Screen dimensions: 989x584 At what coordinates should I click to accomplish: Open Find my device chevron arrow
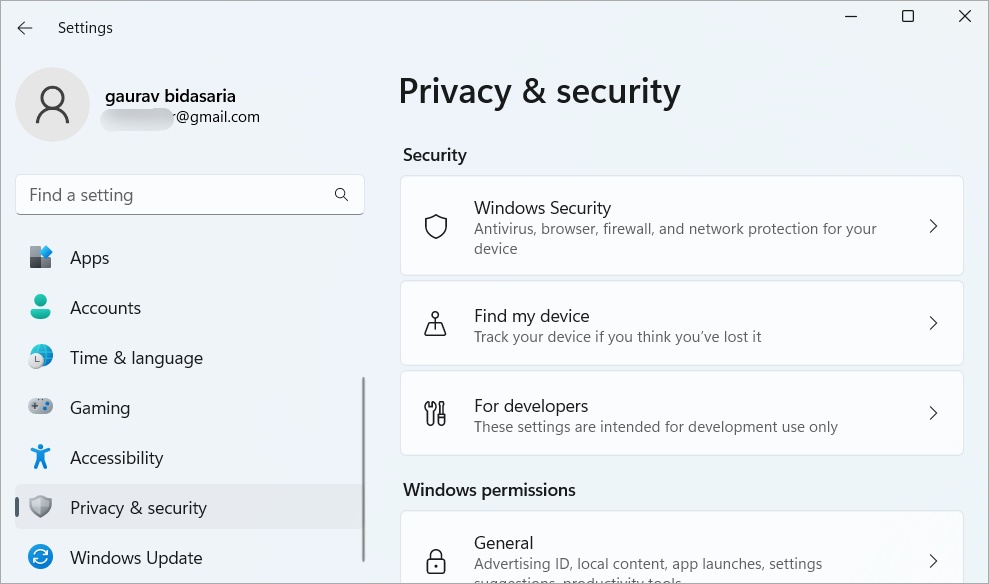point(933,324)
